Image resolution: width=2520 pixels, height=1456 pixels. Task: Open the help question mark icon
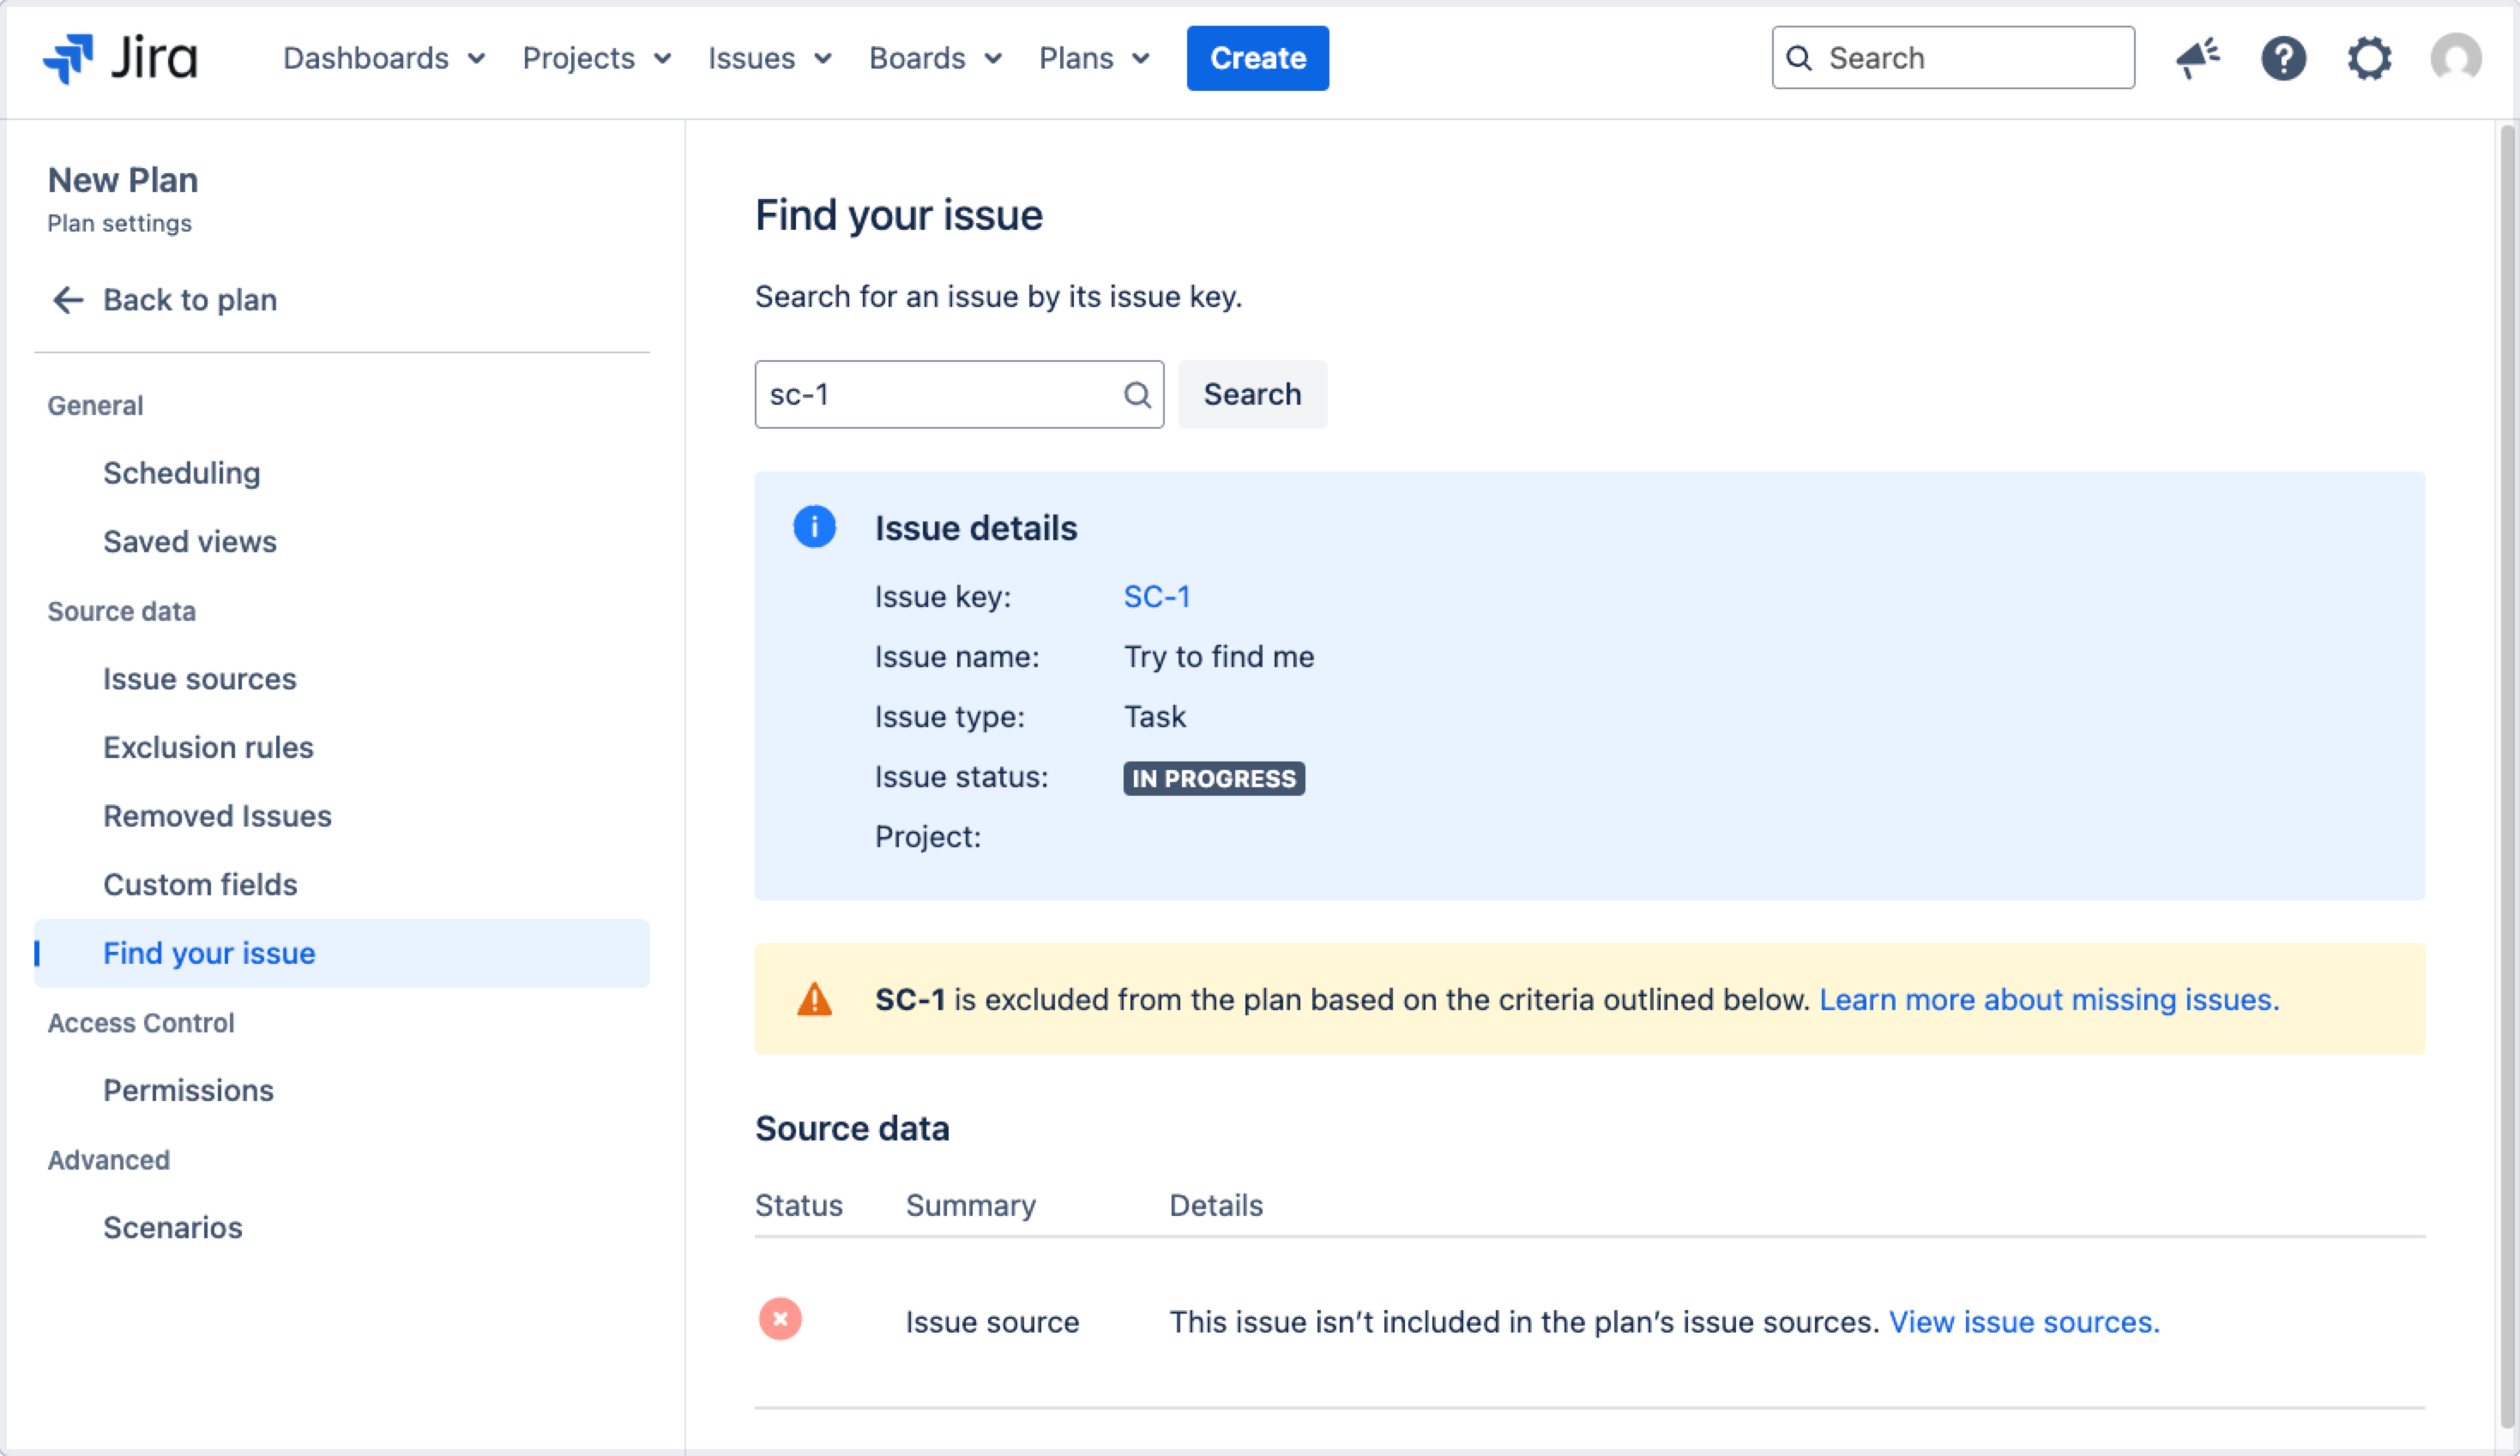coord(2283,58)
